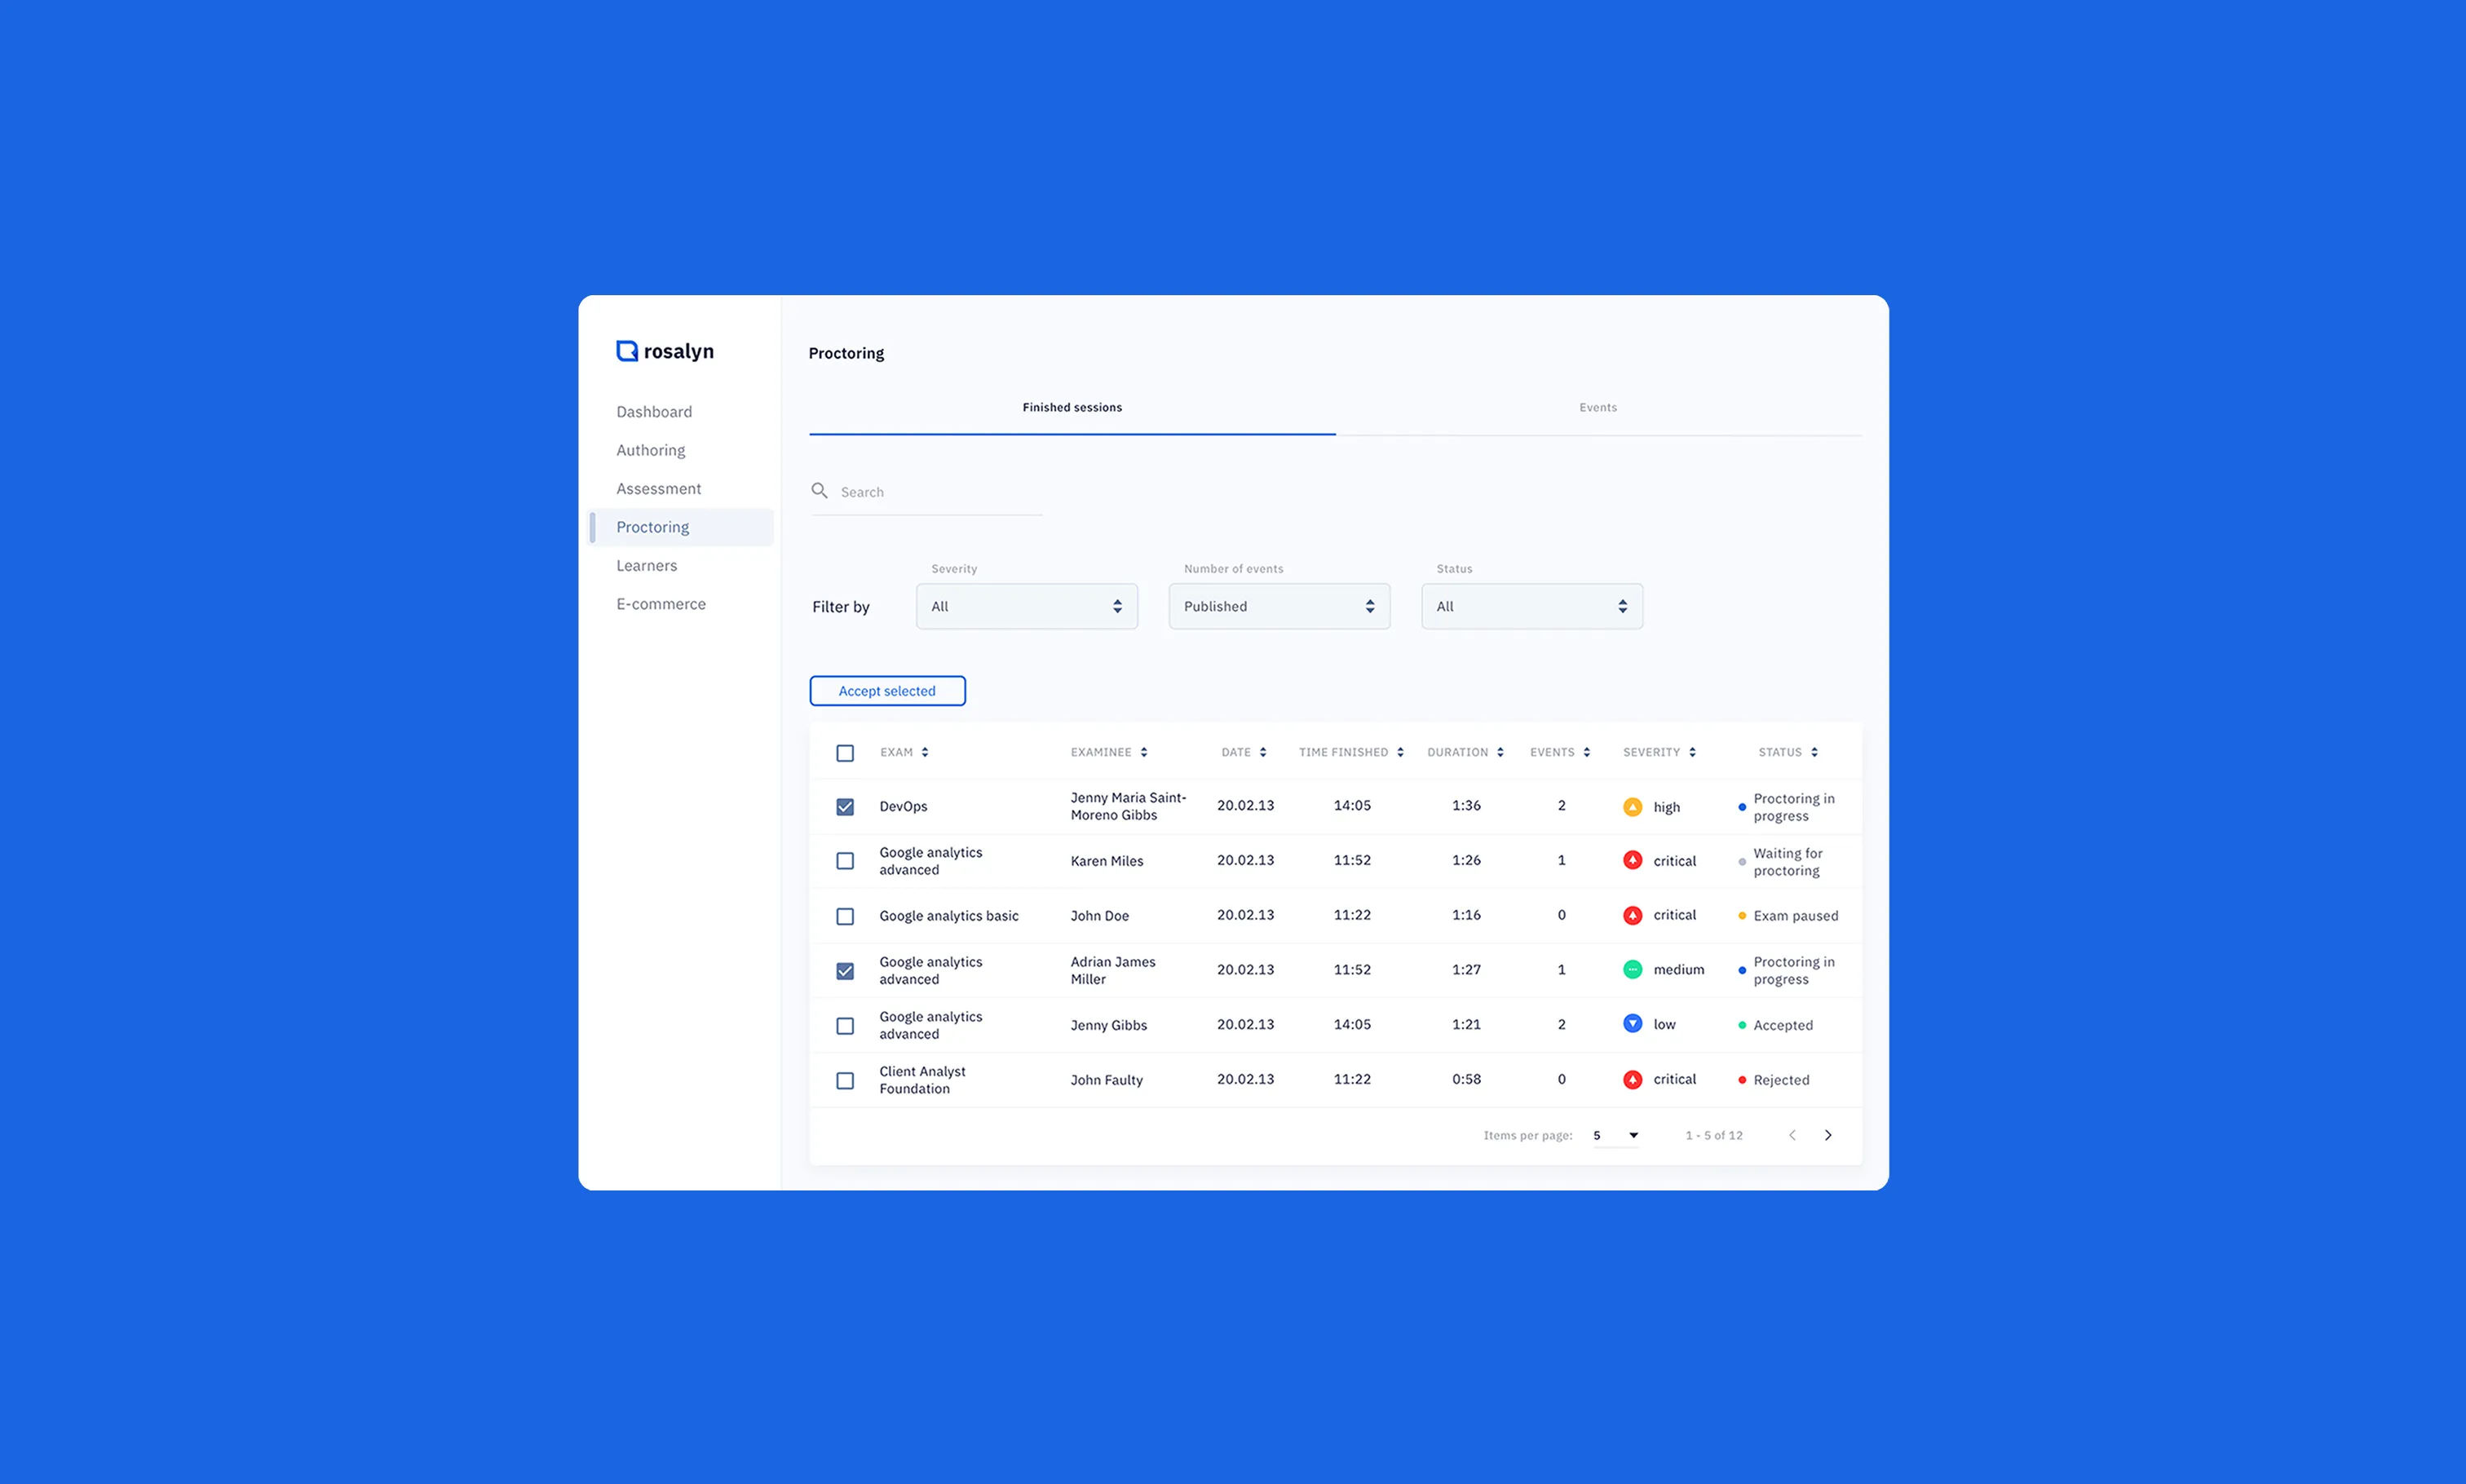
Task: Open E-commerce in sidebar
Action: click(x=661, y=604)
